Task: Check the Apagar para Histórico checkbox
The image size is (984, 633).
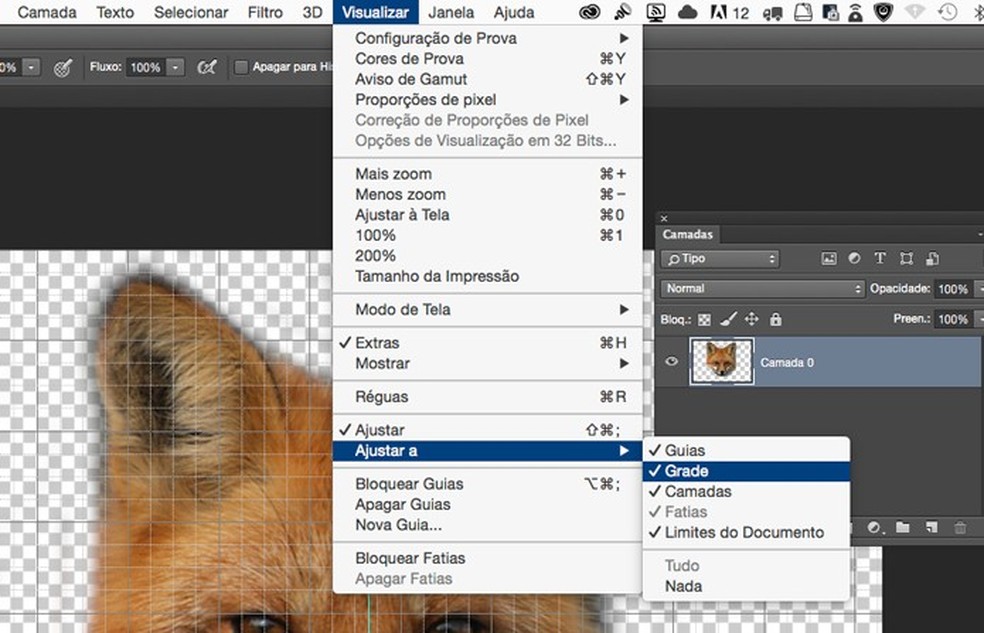Action: click(241, 66)
